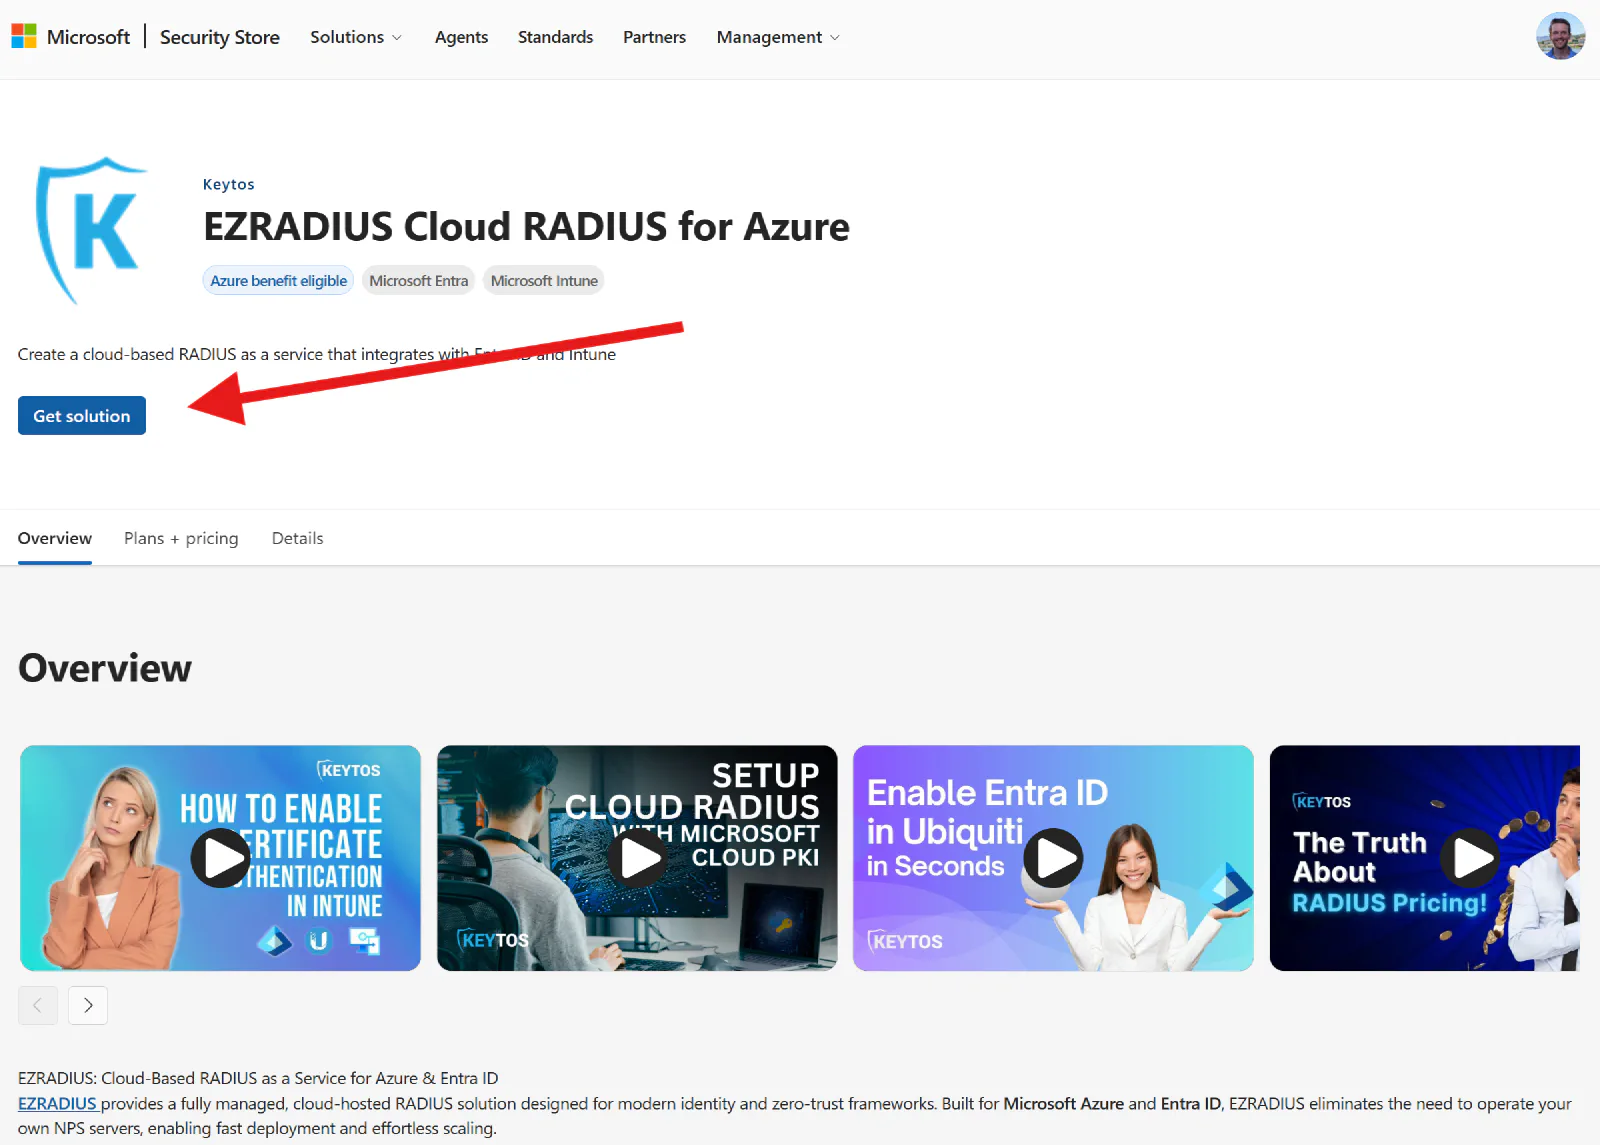Open the Standards page
Screen dimensions: 1600x1145
click(x=555, y=37)
